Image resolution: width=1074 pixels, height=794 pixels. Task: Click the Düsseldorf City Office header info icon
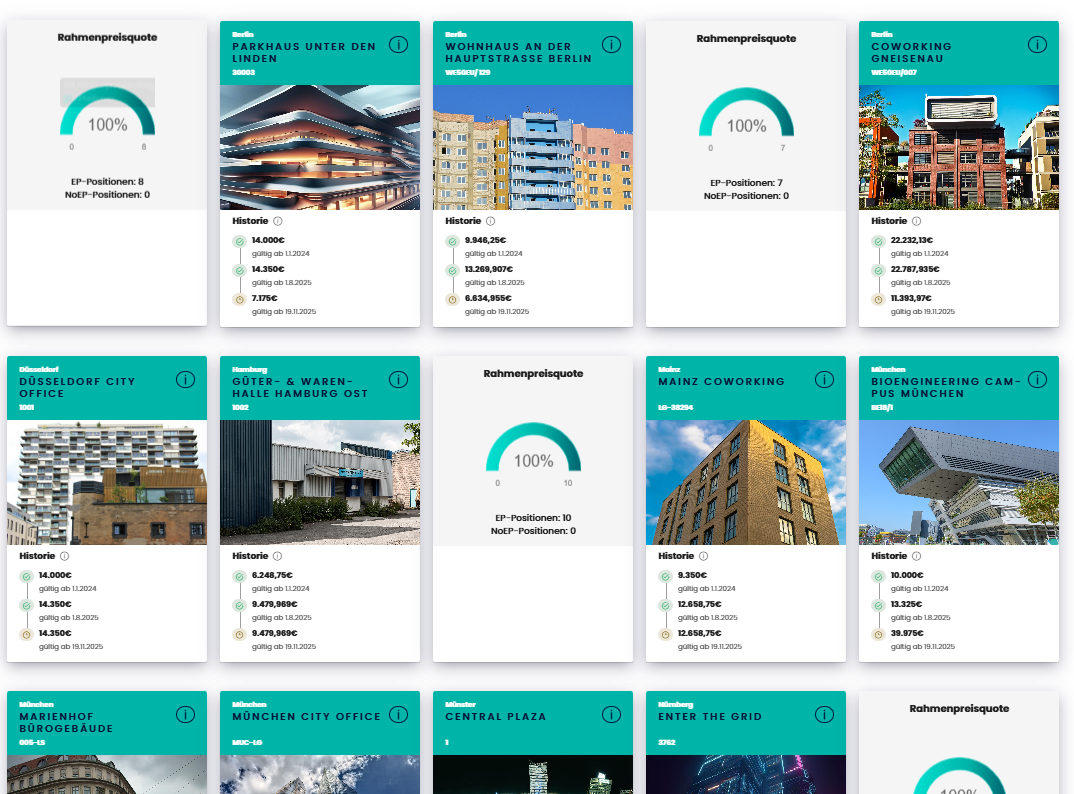185,380
